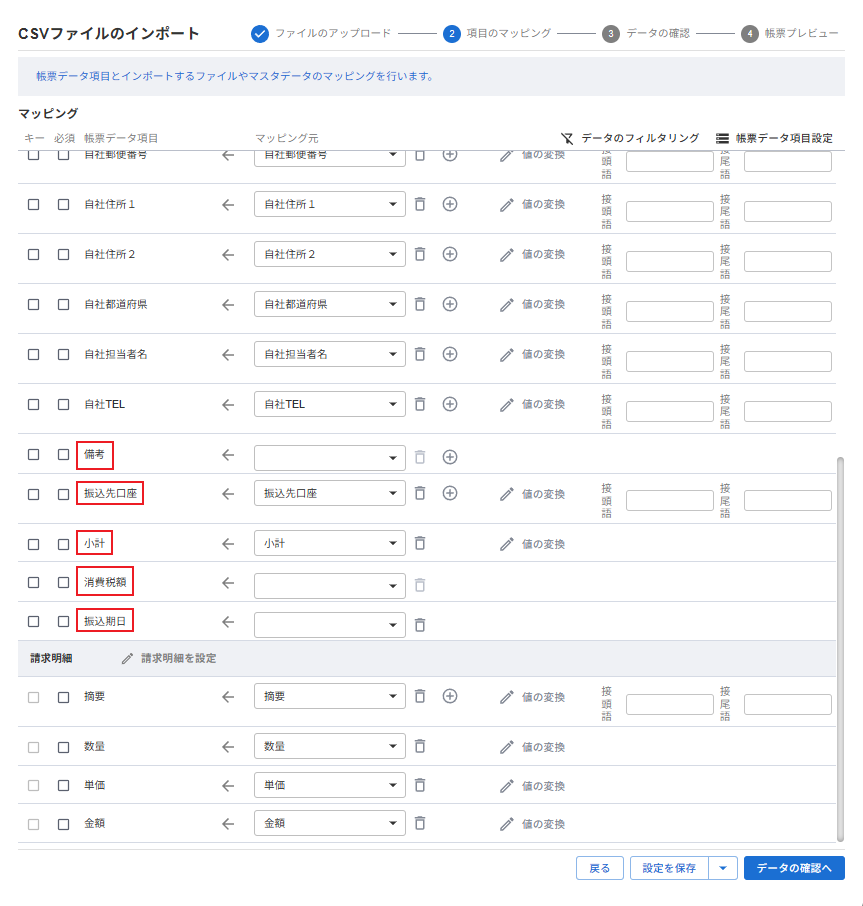Go to ファイルのアップロード step
Screen dimensions: 863x906
click(322, 34)
